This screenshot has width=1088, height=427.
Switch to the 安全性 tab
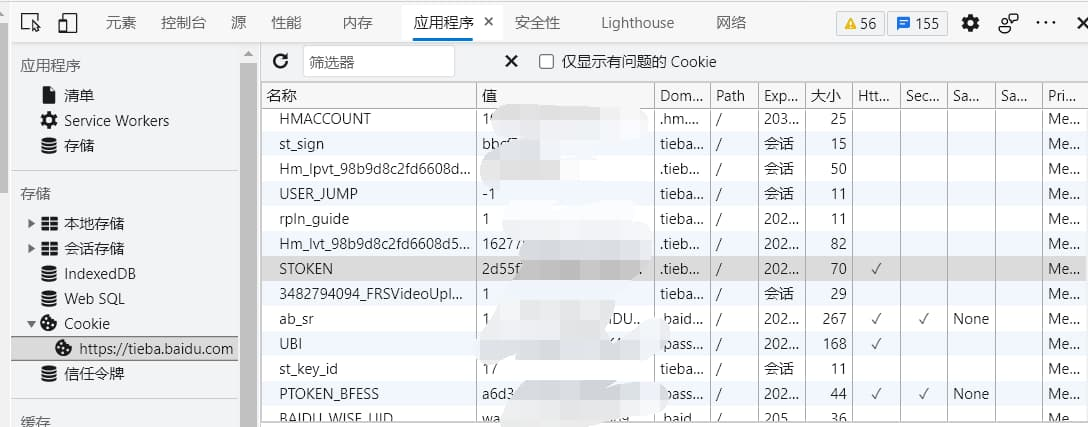point(537,23)
